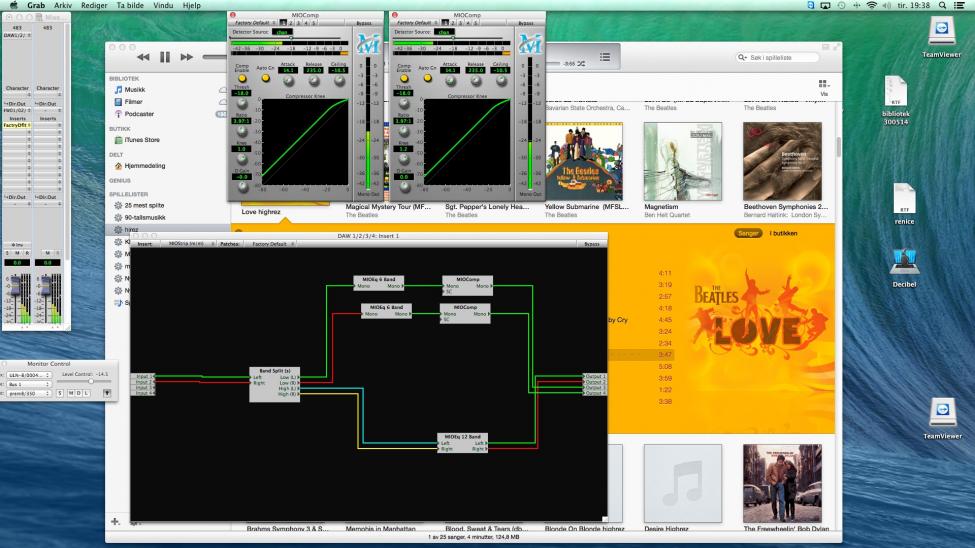Click Thresh knob on left MIOComp
The image size is (975, 548).
241,103
